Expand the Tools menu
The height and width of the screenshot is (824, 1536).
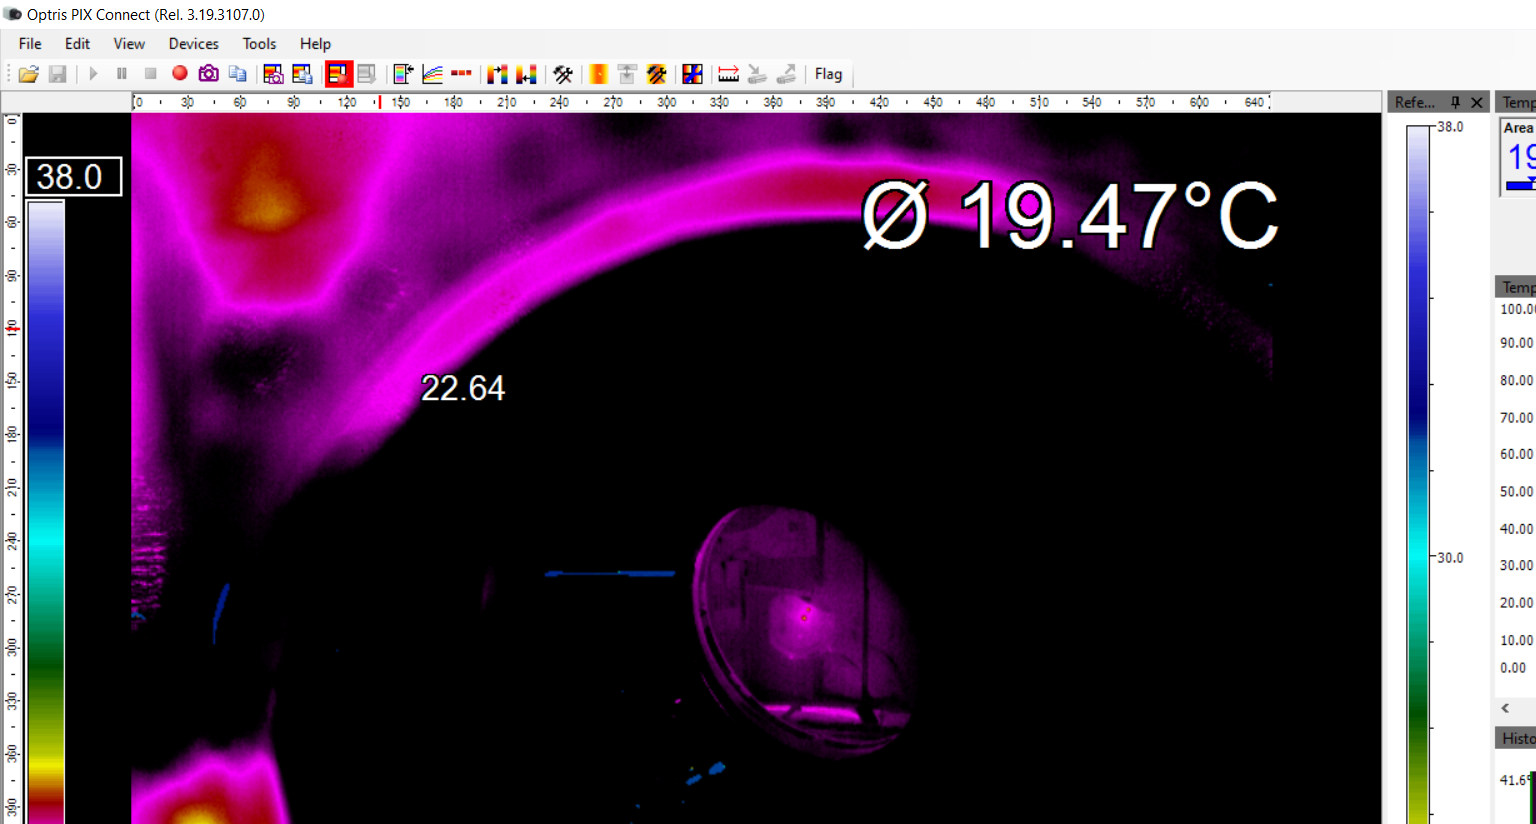pos(259,44)
